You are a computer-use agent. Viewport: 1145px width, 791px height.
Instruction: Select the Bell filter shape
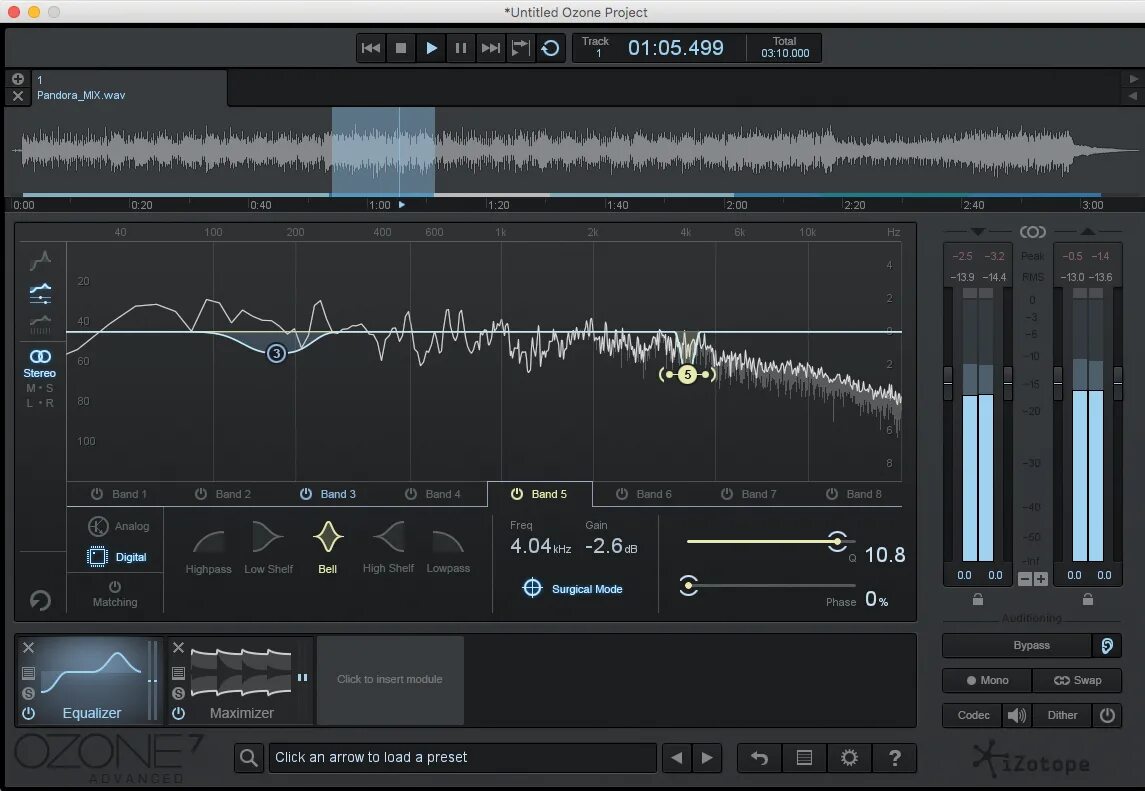[x=328, y=548]
